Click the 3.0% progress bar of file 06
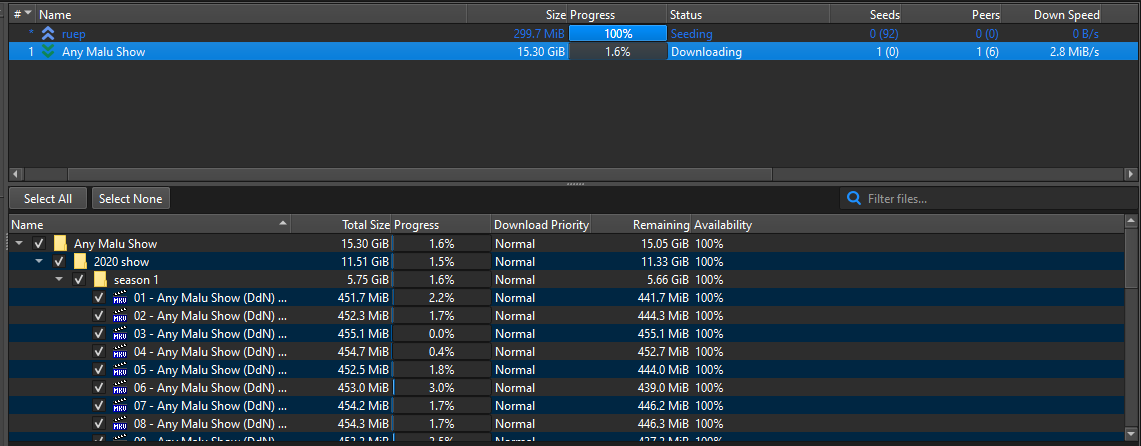Viewport: 1141px width, 446px height. (x=442, y=388)
